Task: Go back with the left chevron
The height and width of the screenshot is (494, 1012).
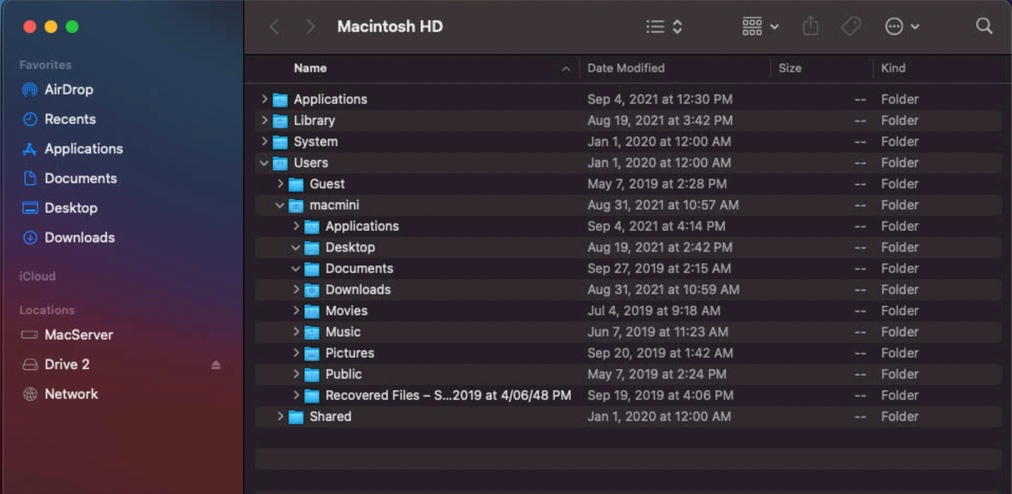Action: click(x=274, y=26)
